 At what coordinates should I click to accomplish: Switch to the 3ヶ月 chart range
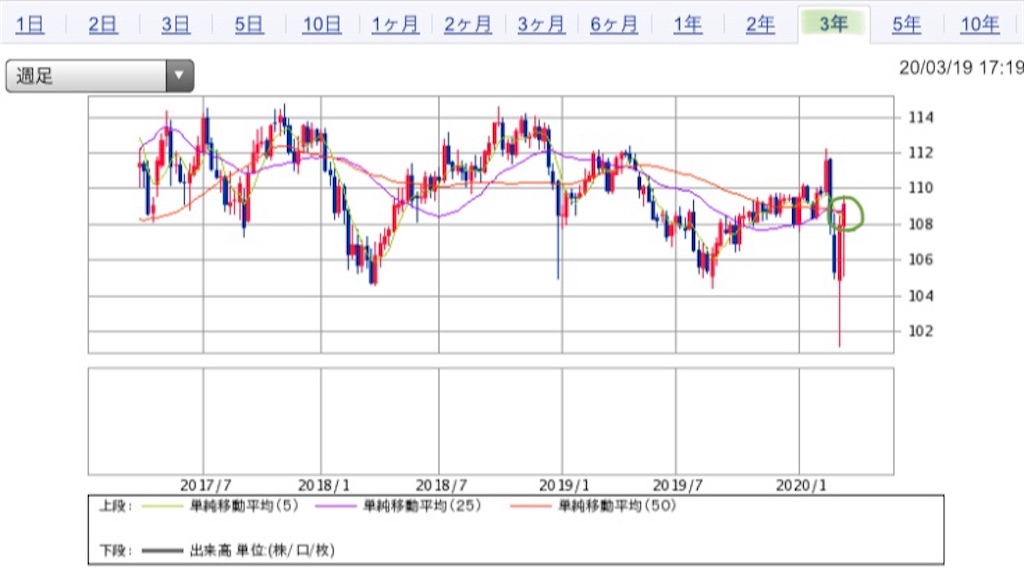point(541,25)
